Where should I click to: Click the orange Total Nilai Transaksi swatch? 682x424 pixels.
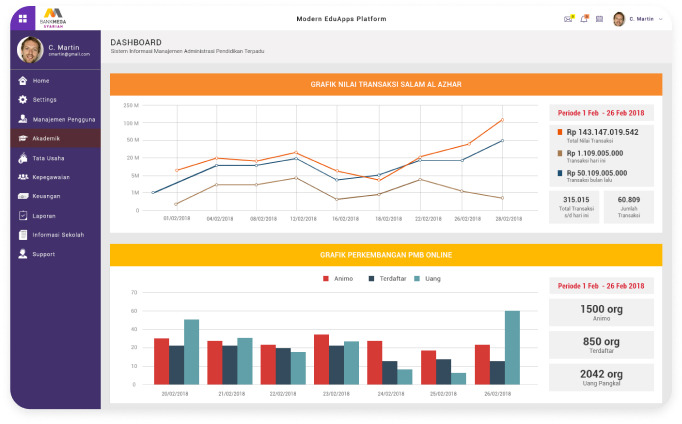[559, 132]
